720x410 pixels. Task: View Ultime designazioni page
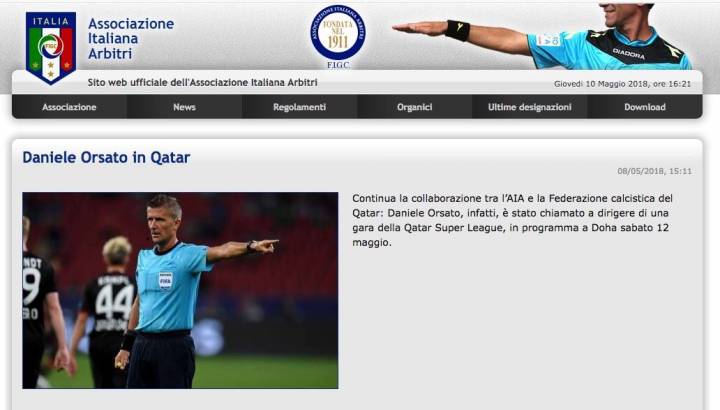pos(529,107)
